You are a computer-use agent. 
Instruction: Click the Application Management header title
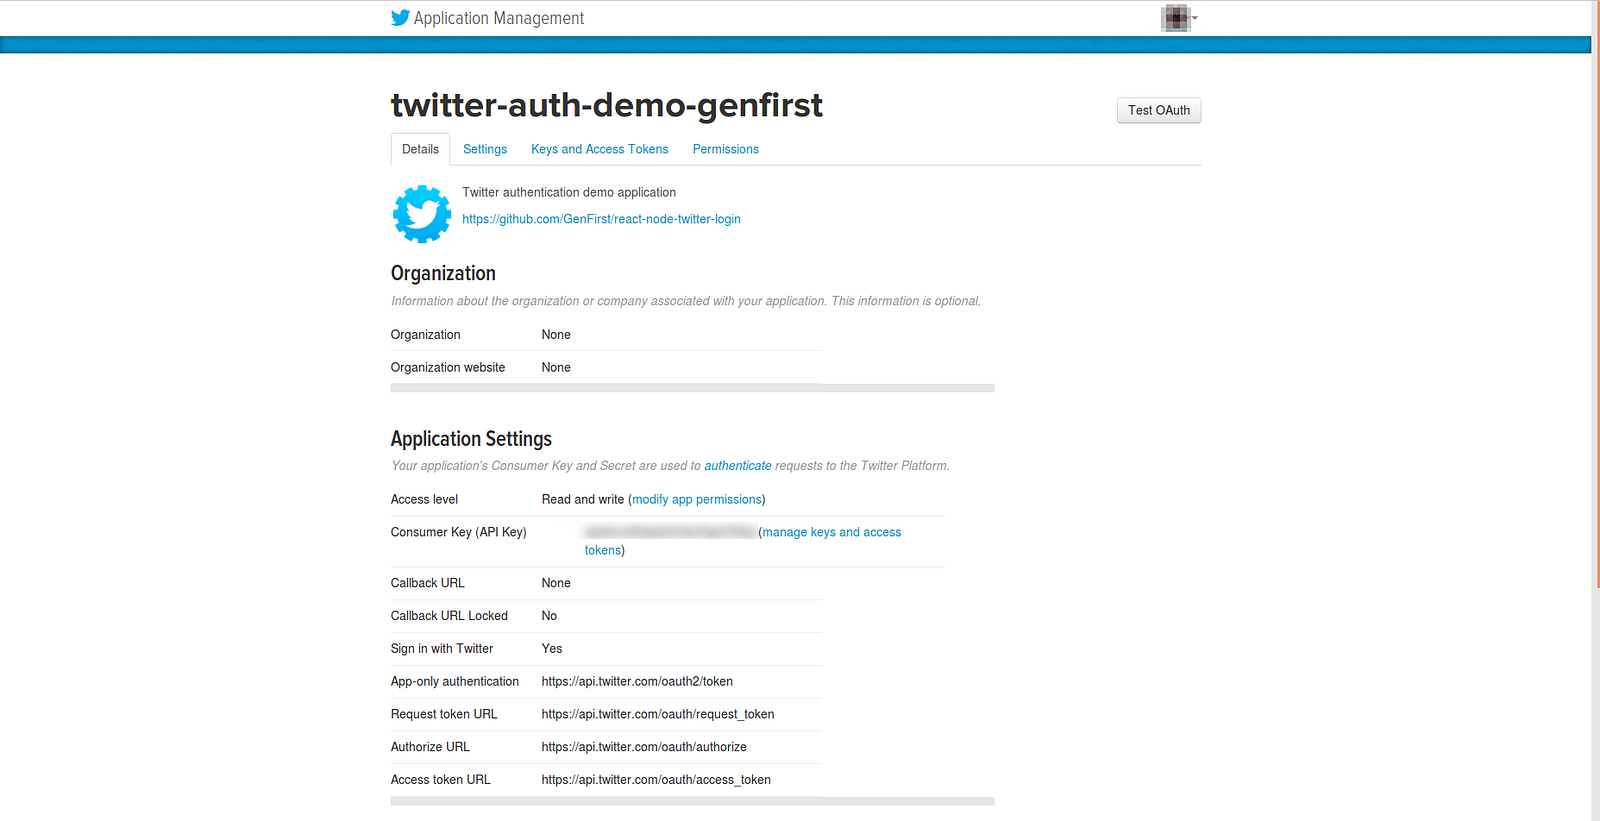coord(499,18)
